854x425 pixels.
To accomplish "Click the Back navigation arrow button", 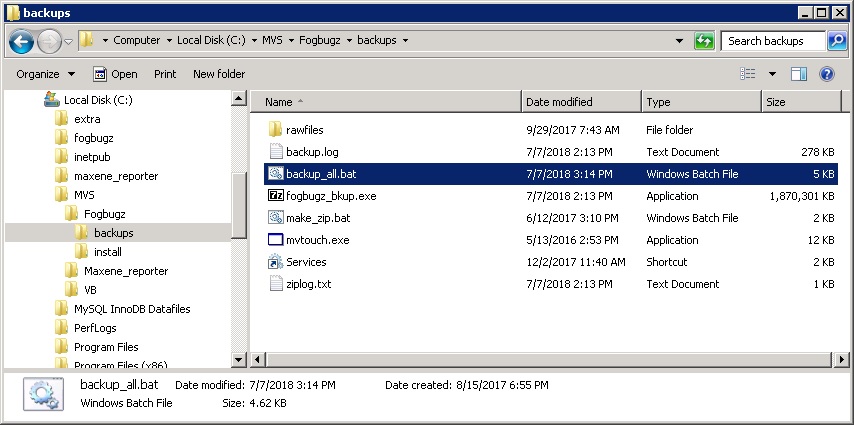I will coord(21,41).
